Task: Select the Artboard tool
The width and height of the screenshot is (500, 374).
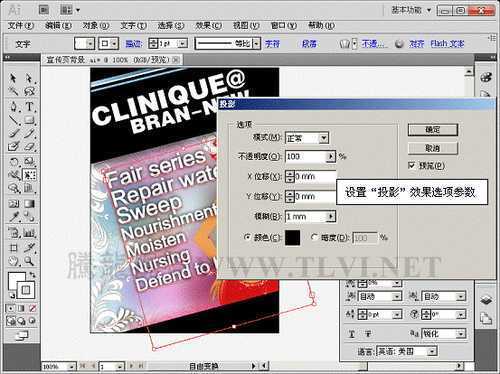Action: pyautogui.click(x=13, y=248)
